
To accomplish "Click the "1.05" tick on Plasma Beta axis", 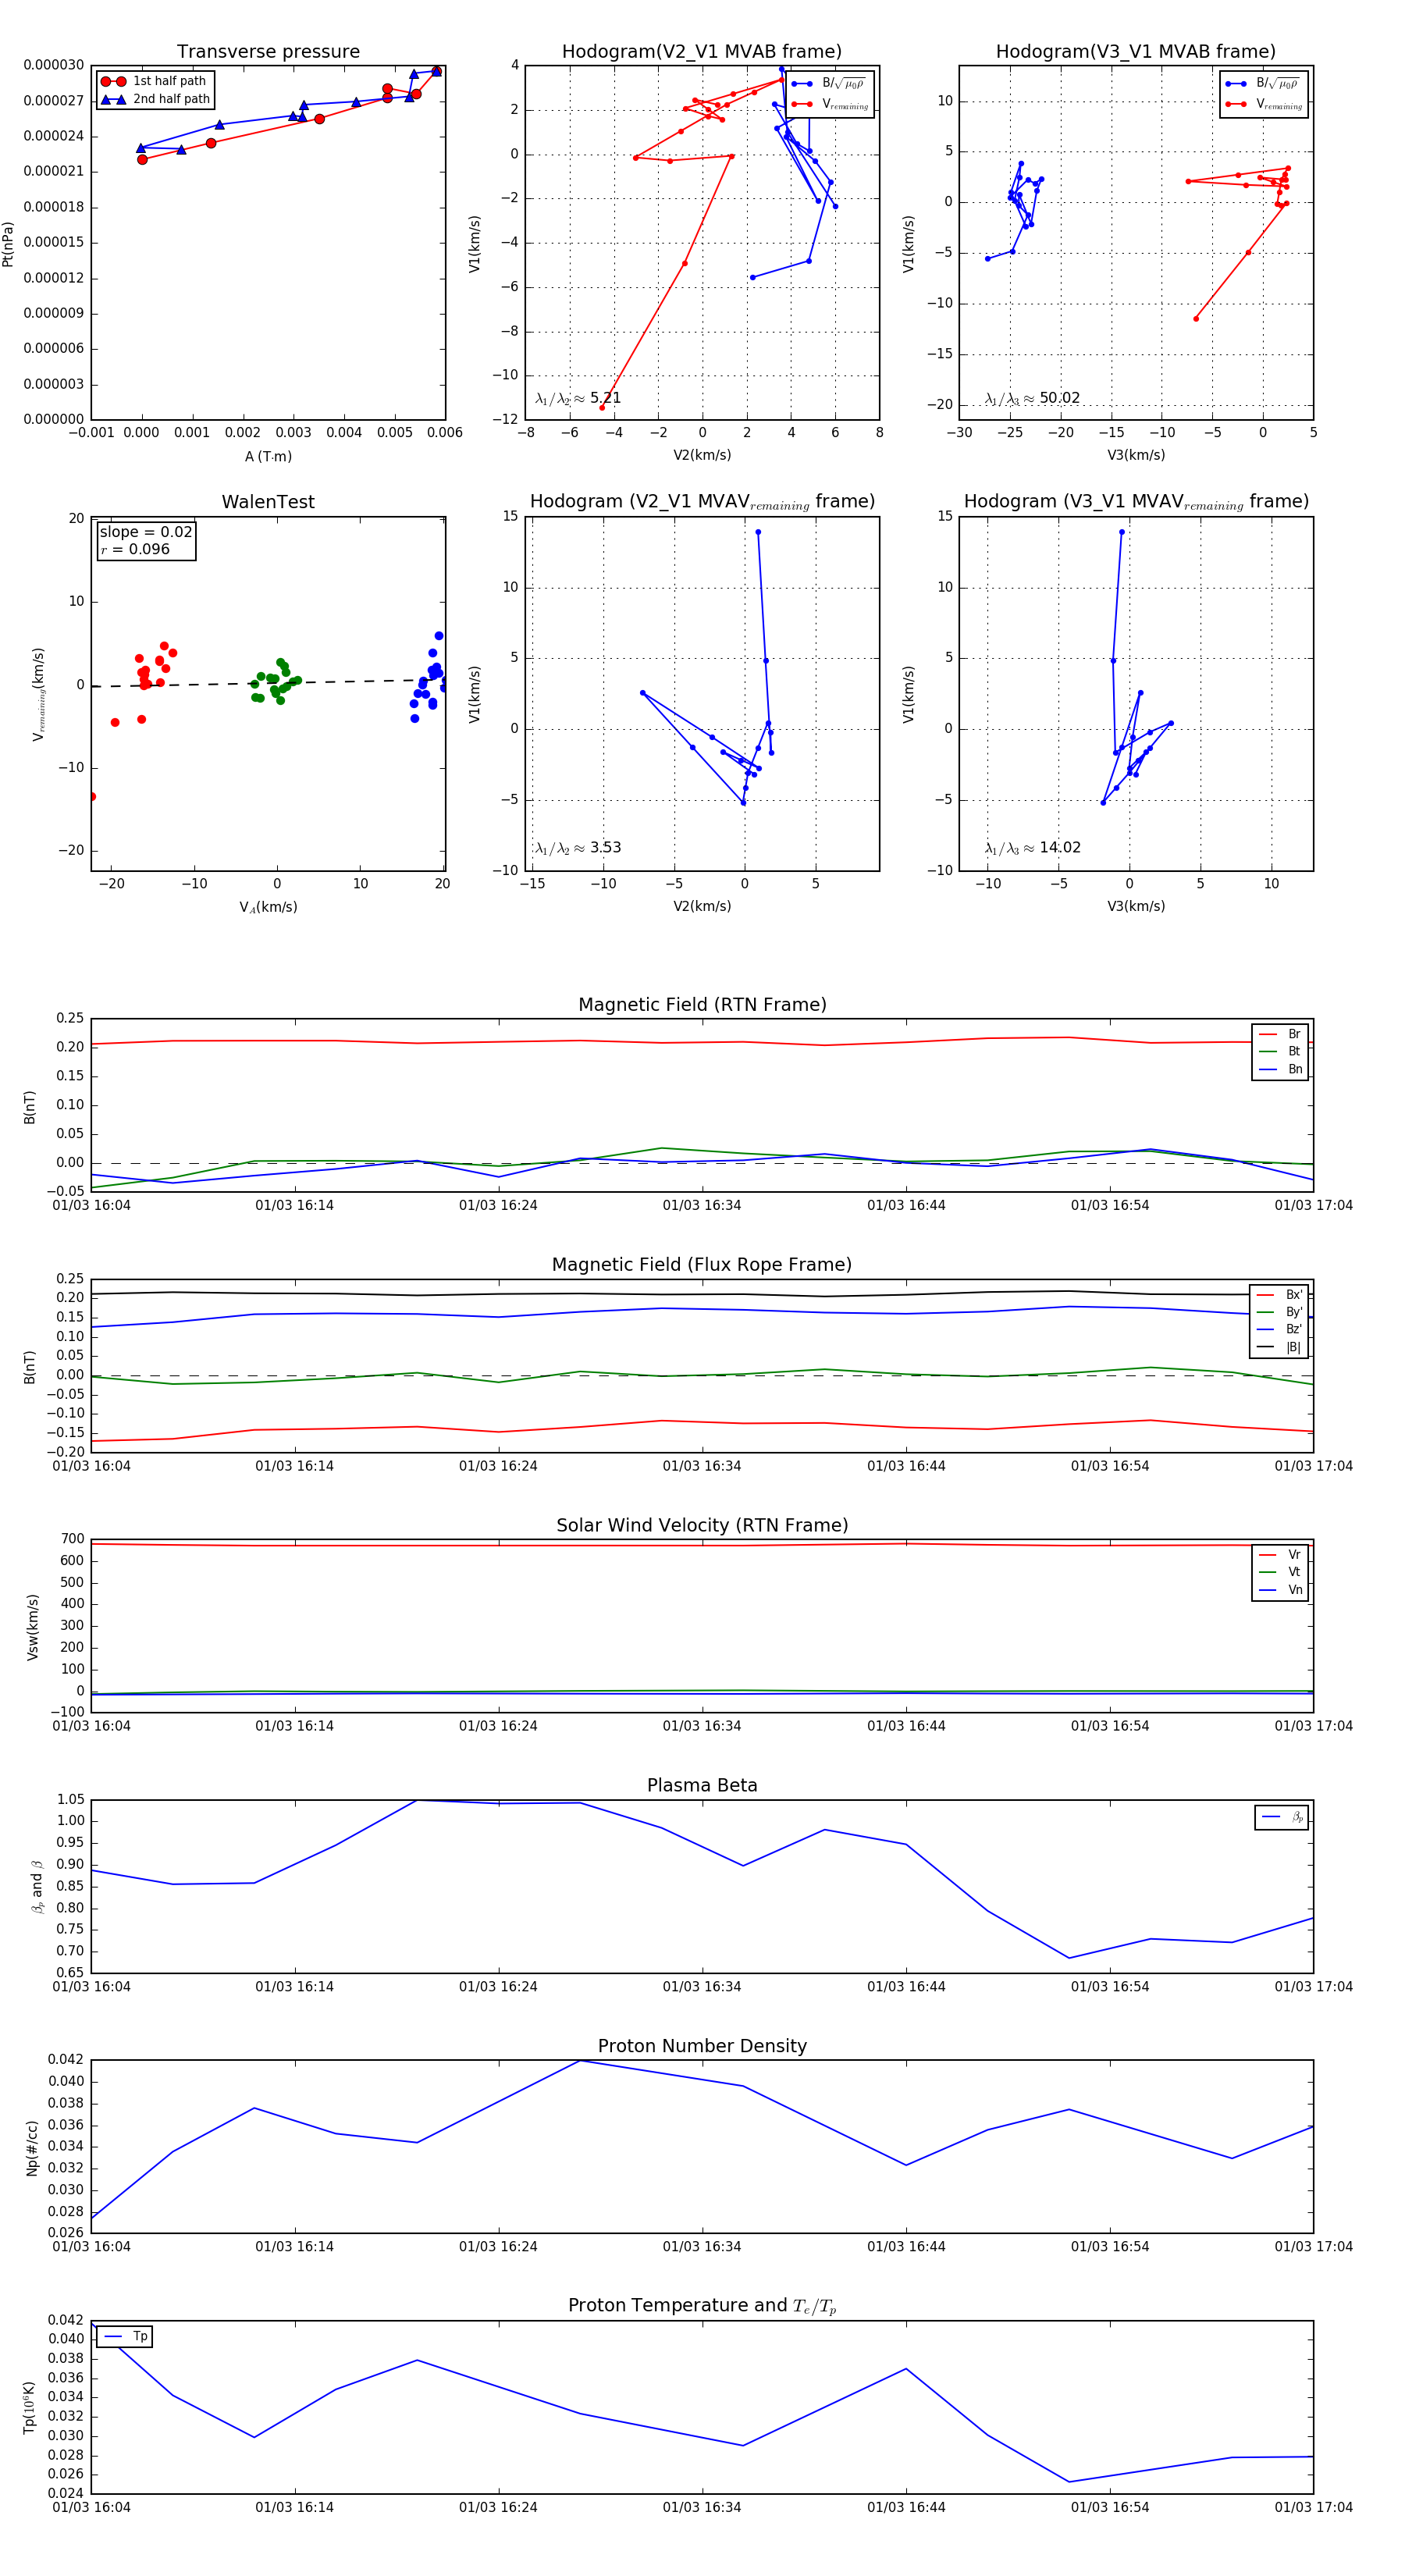I will coord(71,1799).
